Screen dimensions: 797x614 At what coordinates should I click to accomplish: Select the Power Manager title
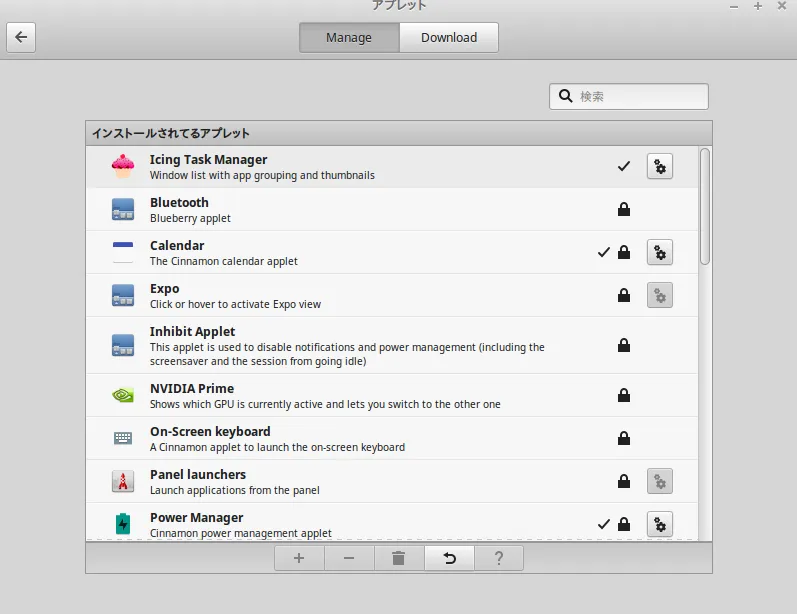196,517
